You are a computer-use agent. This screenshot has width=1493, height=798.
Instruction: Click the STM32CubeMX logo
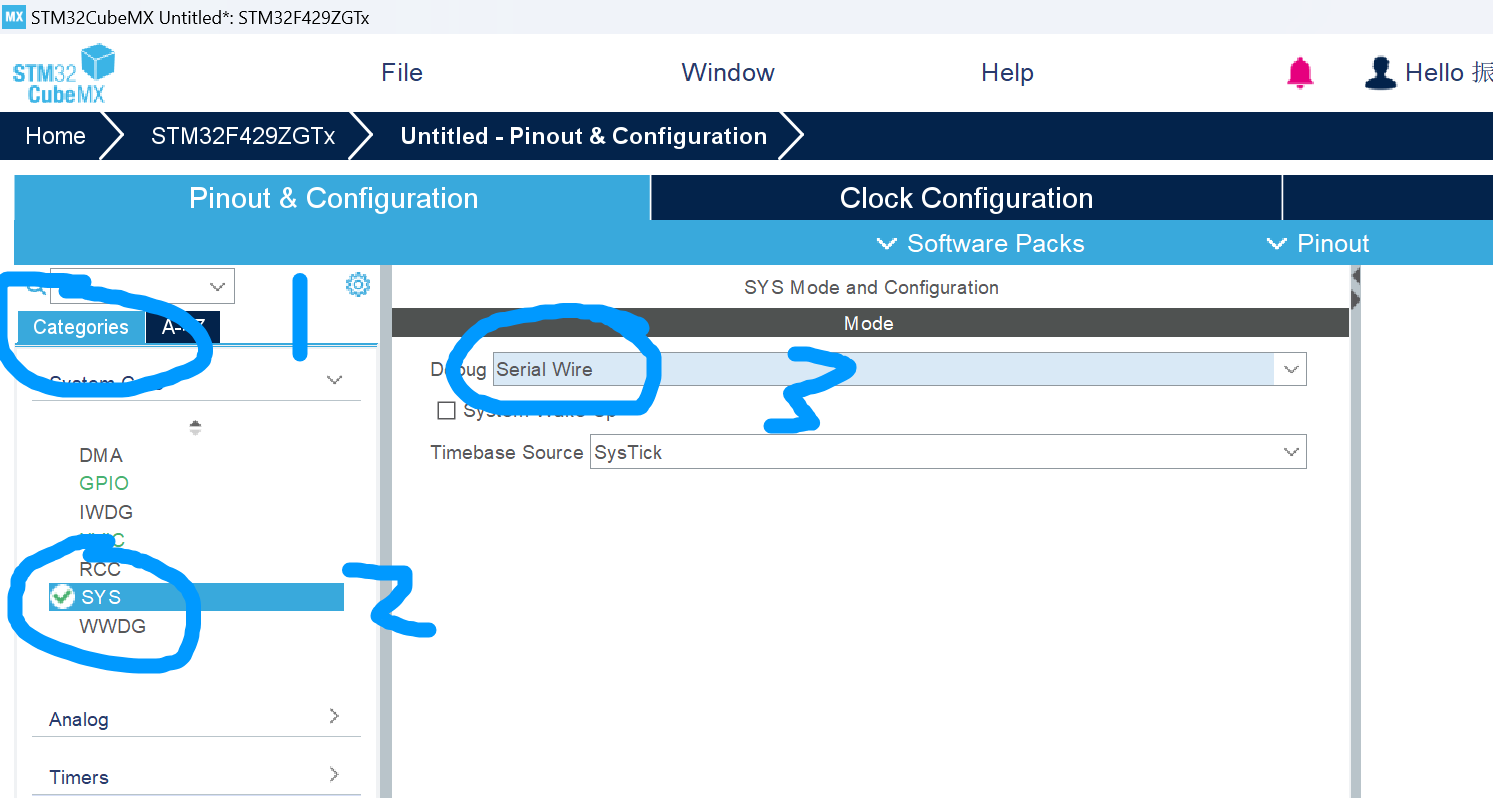point(64,73)
